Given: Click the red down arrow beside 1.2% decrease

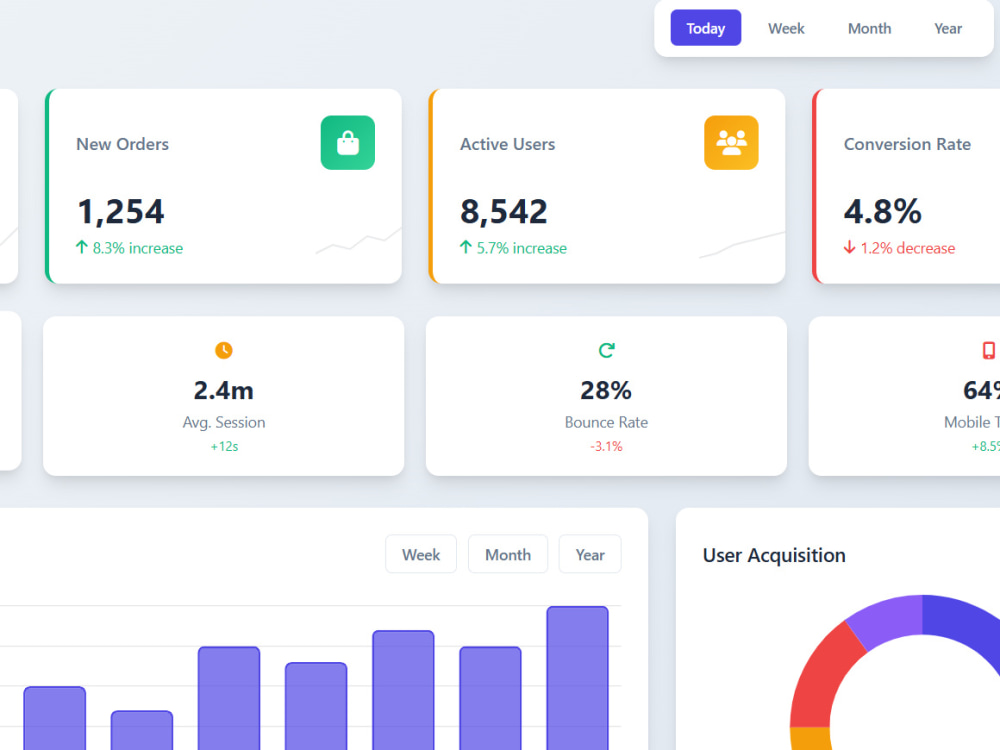Looking at the screenshot, I should (849, 247).
